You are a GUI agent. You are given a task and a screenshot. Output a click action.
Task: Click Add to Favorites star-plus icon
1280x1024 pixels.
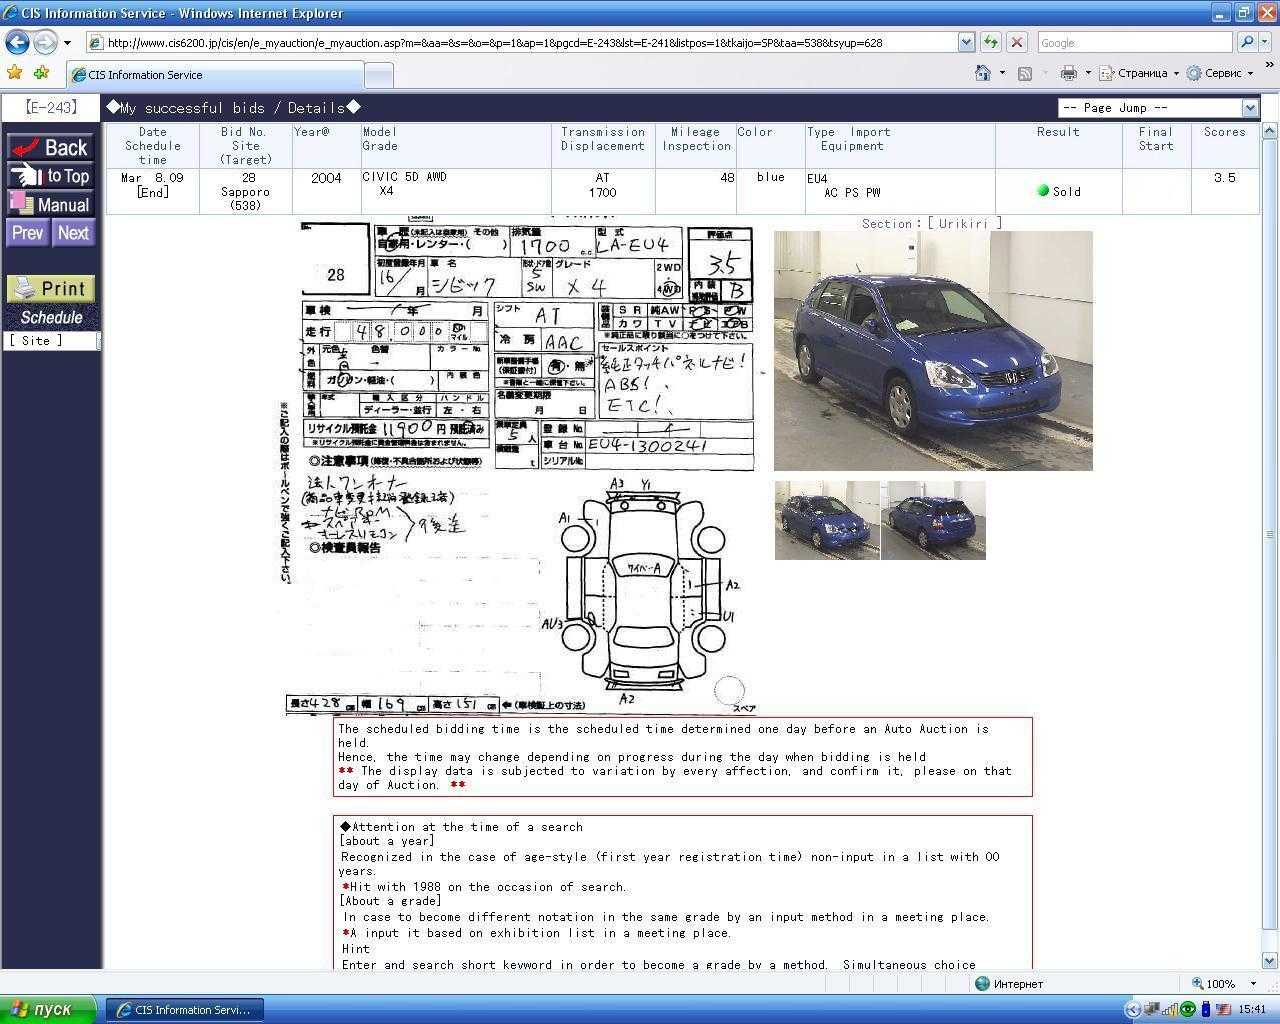click(41, 72)
